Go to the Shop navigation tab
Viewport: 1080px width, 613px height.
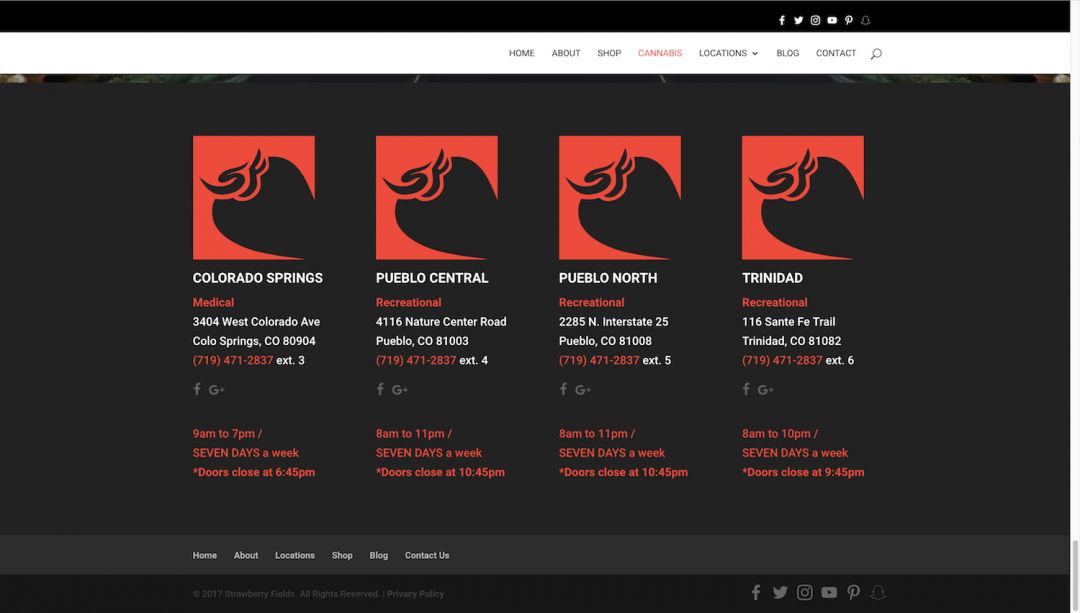609,54
